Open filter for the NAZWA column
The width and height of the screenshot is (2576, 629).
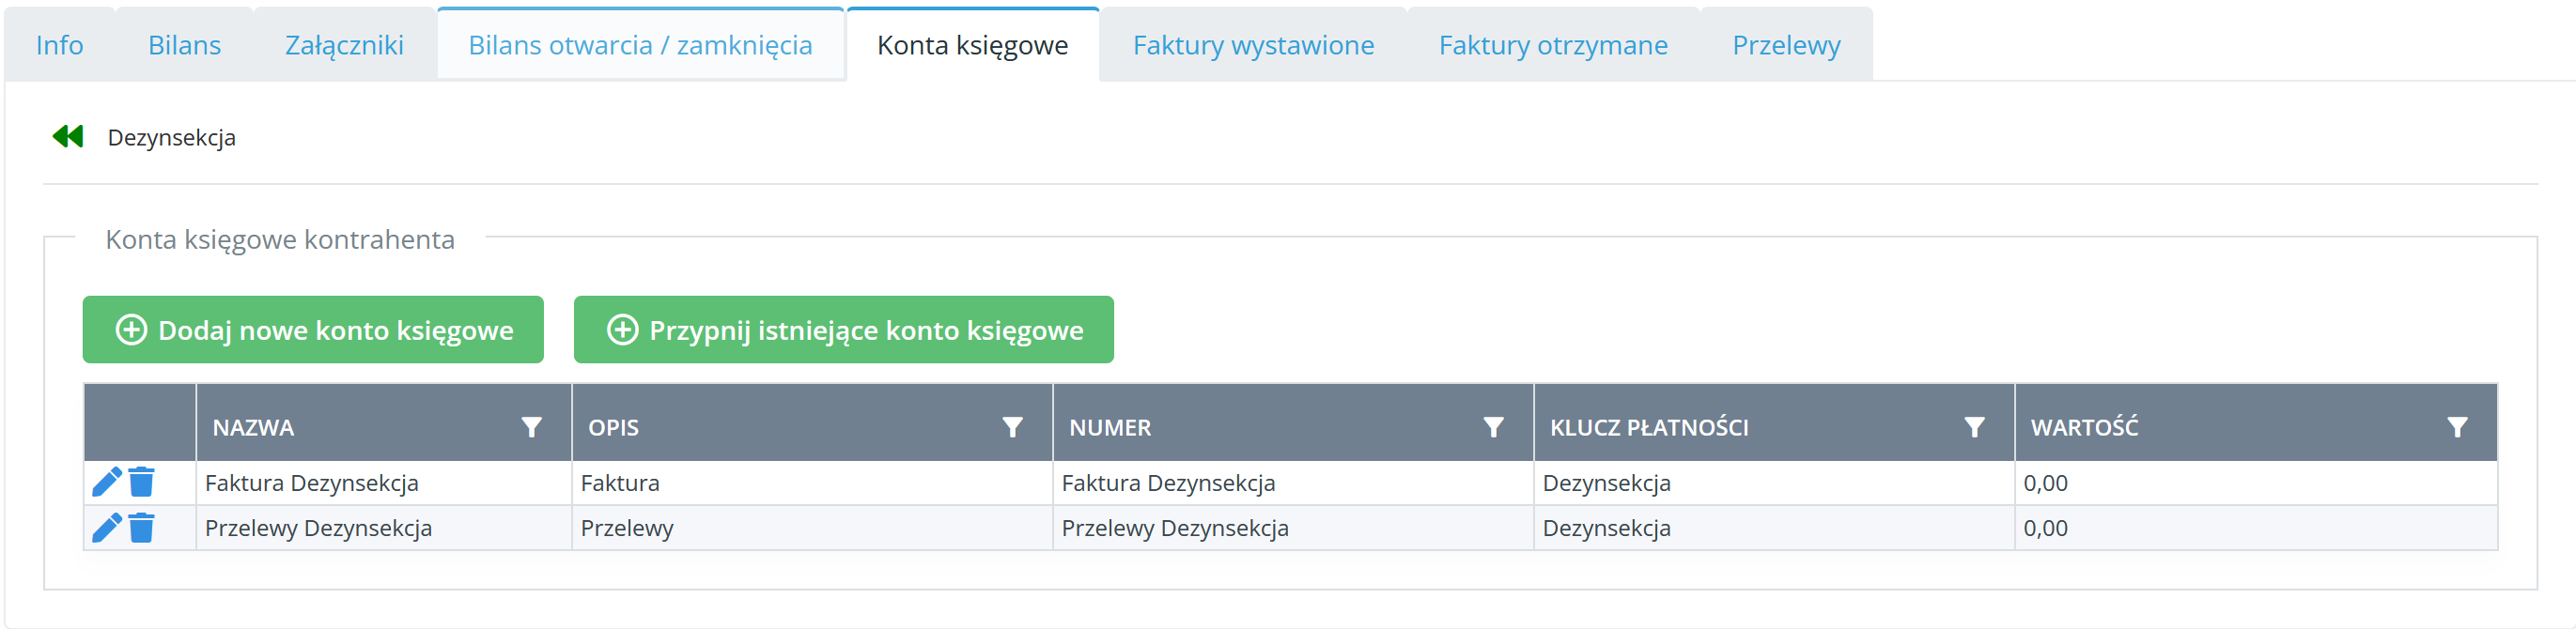point(531,428)
